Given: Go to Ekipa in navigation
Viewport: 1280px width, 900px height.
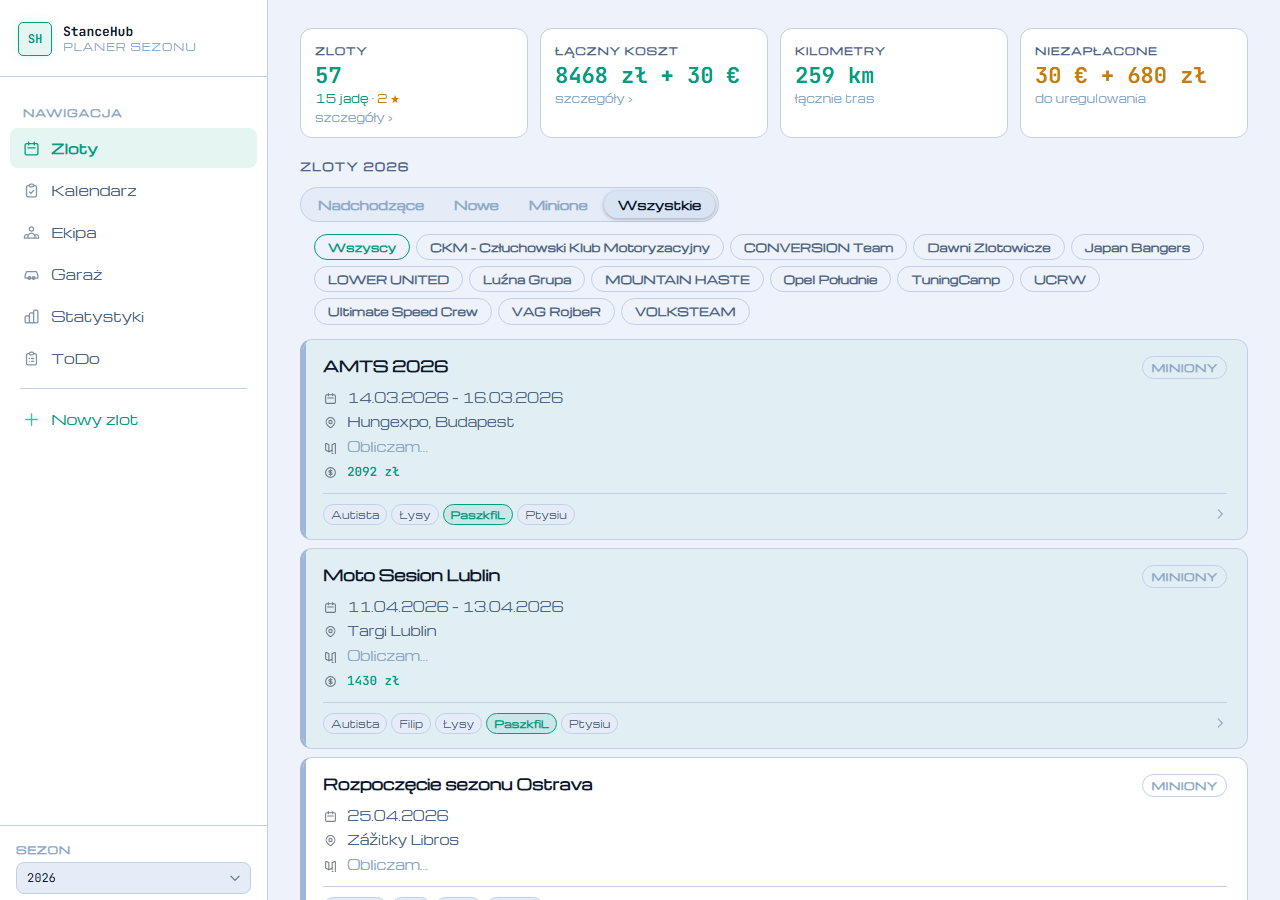Looking at the screenshot, I should (x=133, y=233).
